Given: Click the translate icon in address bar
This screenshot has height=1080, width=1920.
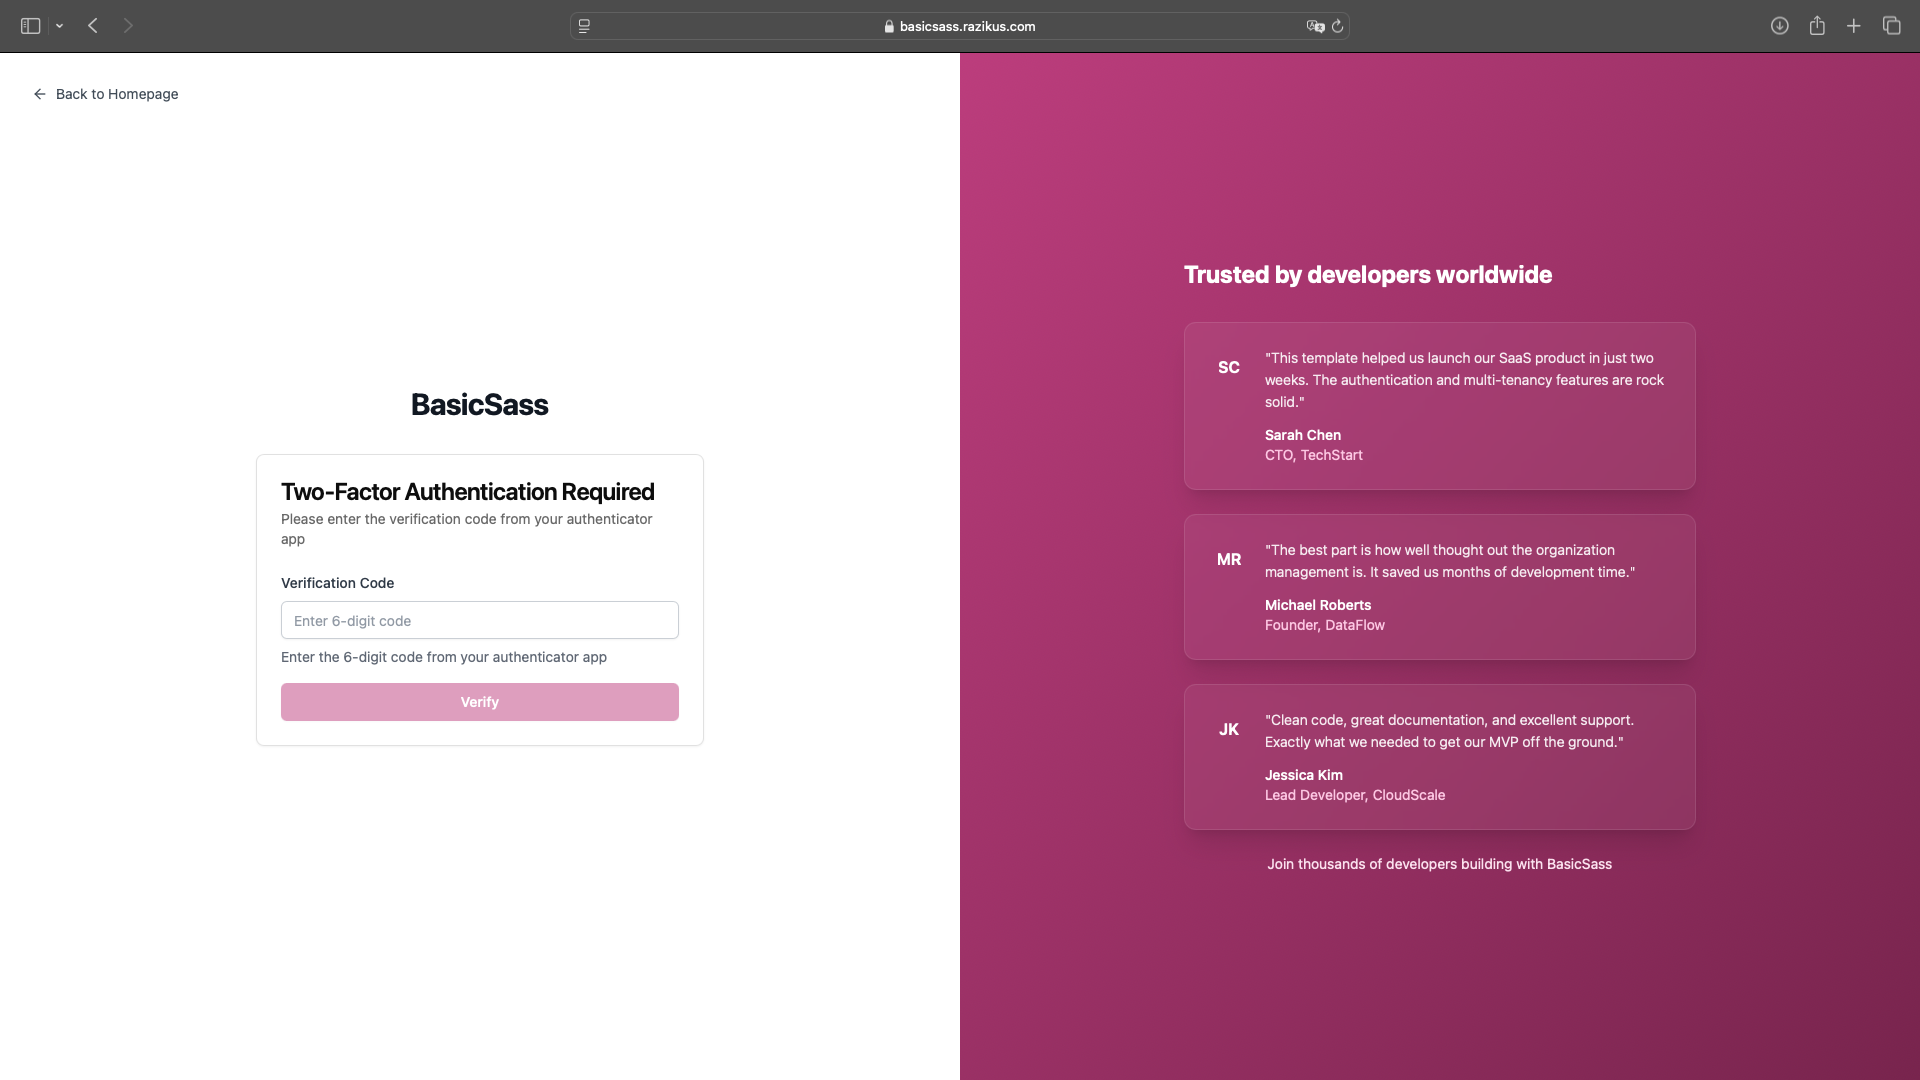Looking at the screenshot, I should click(x=1315, y=26).
